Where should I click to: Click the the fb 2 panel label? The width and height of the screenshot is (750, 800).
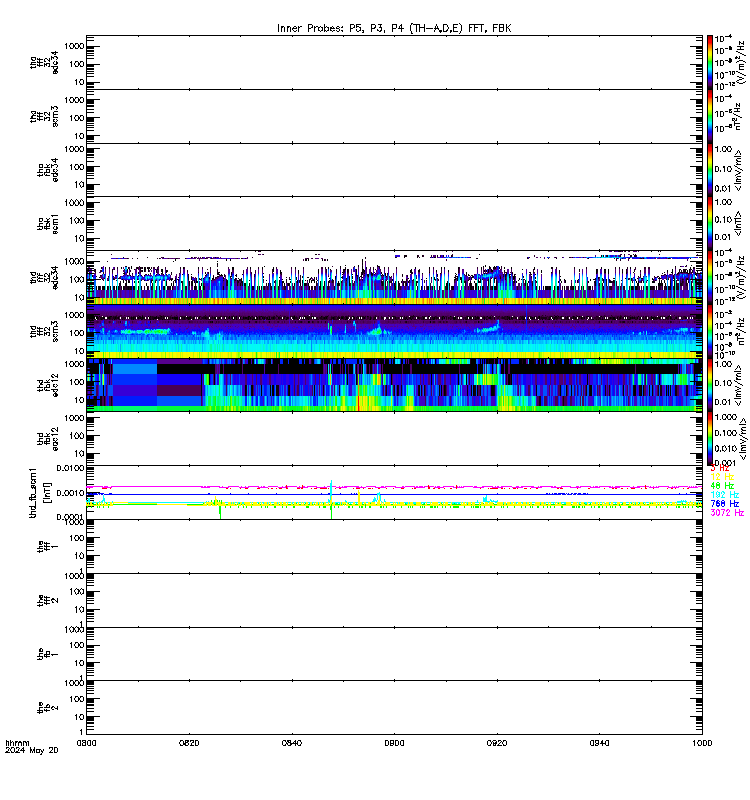(48, 708)
